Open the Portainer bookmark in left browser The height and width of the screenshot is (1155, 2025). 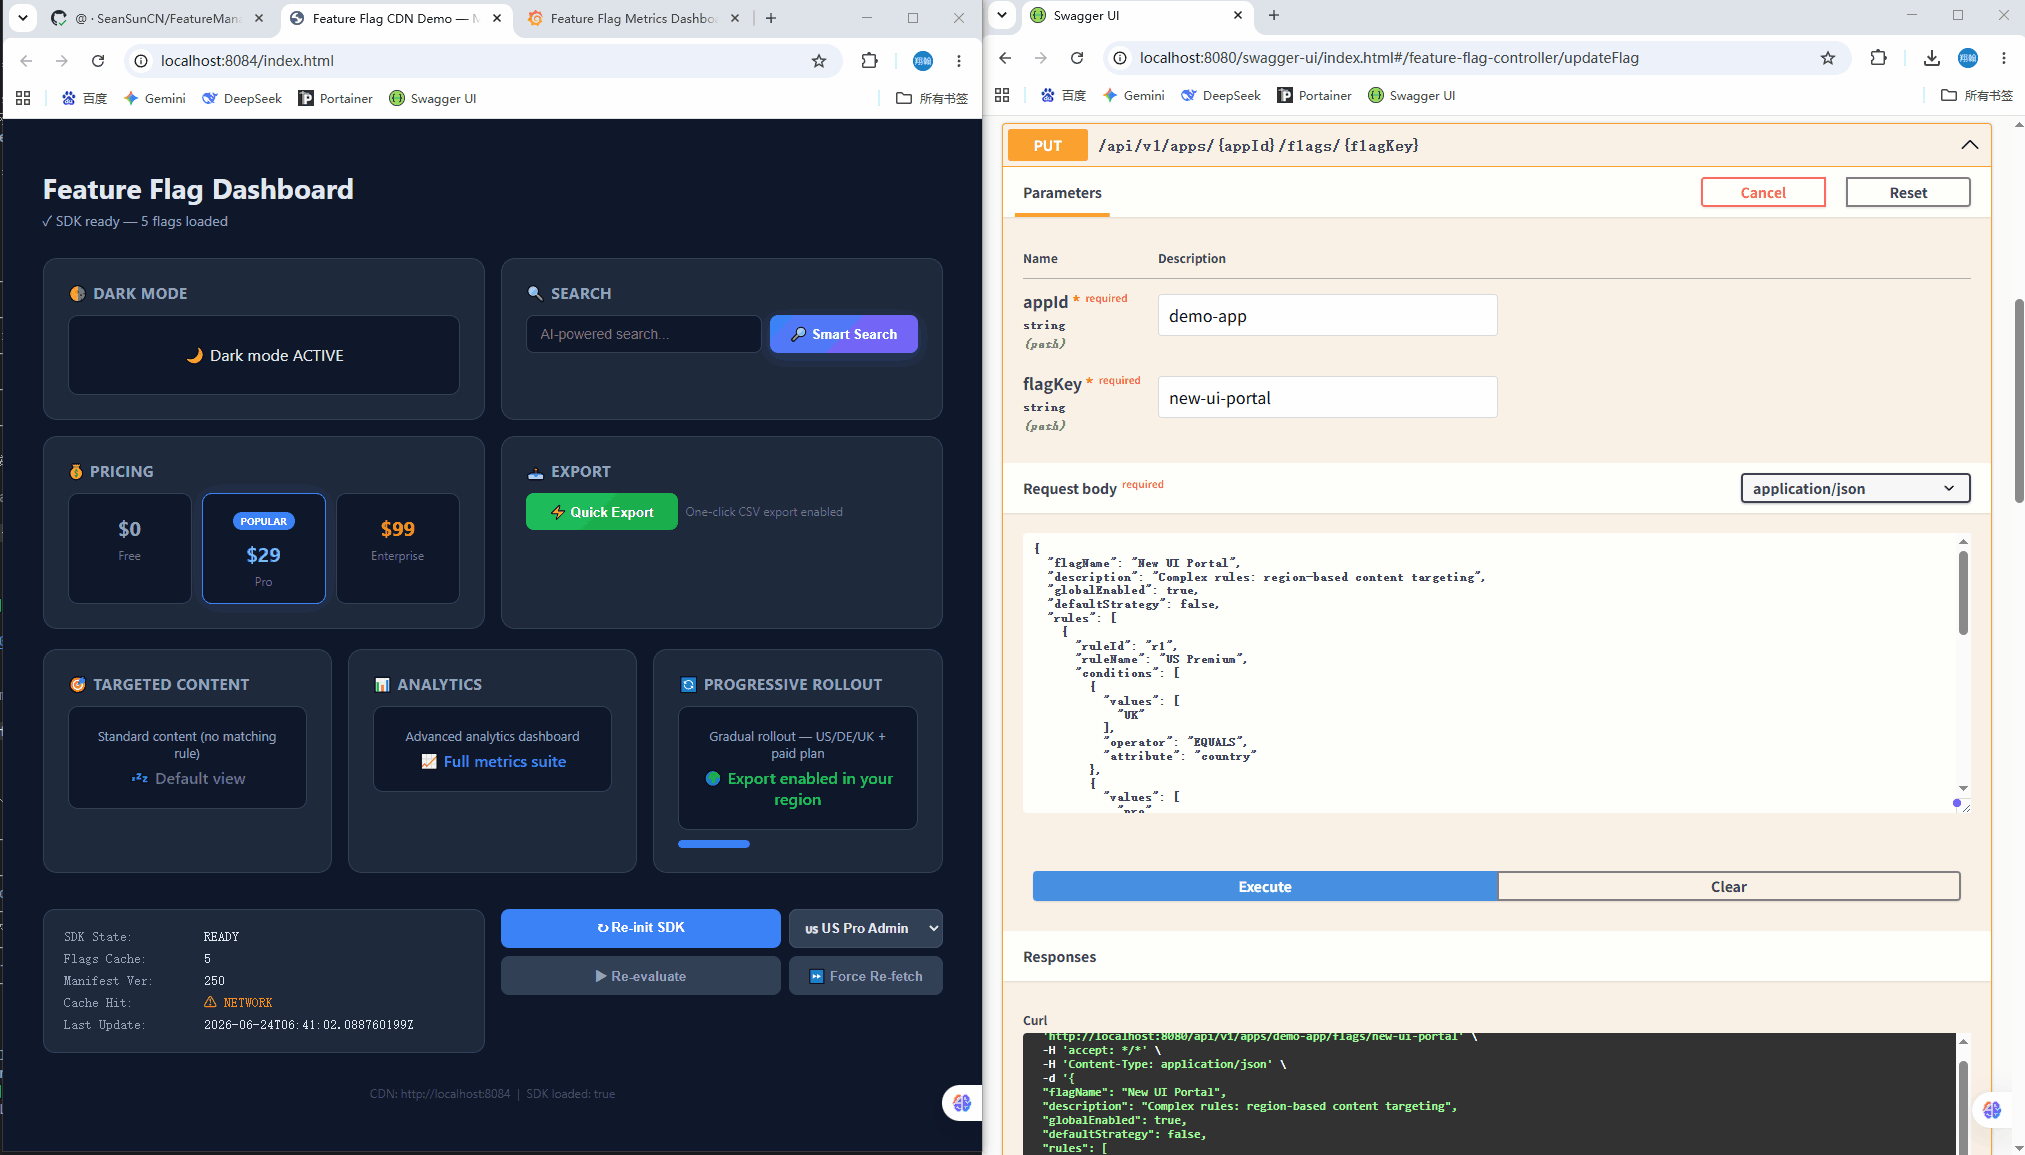[x=336, y=98]
